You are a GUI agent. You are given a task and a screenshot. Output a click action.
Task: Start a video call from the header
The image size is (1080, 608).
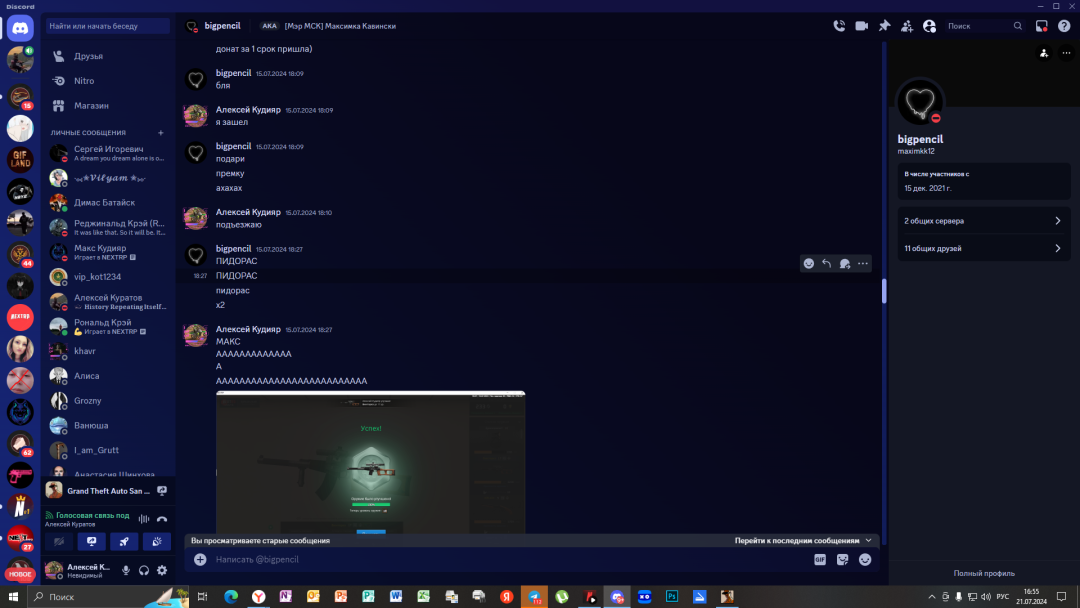coord(861,26)
